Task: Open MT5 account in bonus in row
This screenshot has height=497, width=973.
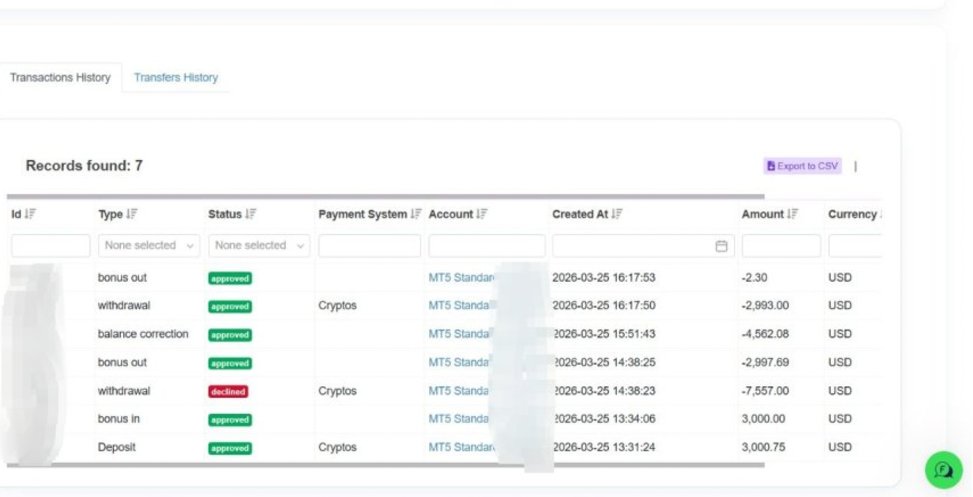Action: (x=459, y=419)
